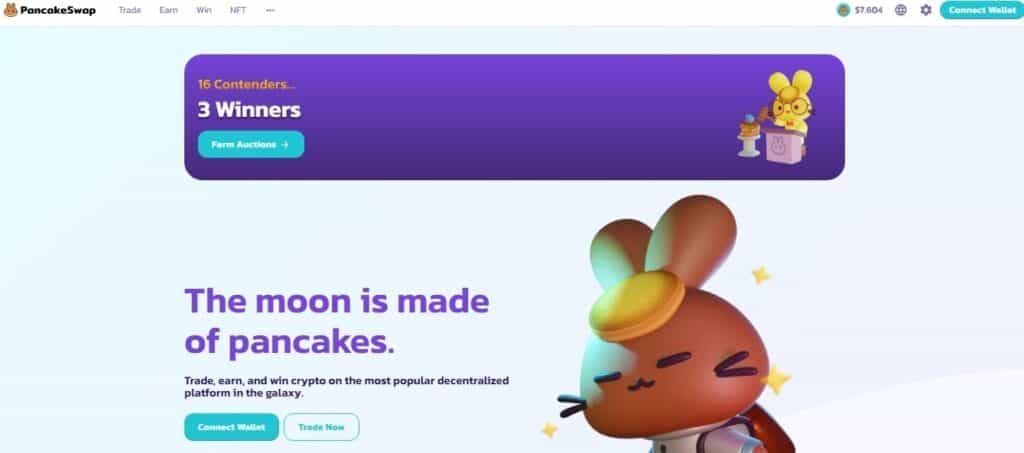Click Connect Wallet below the hero tagline
Viewport: 1024px width, 453px height.
[x=231, y=427]
